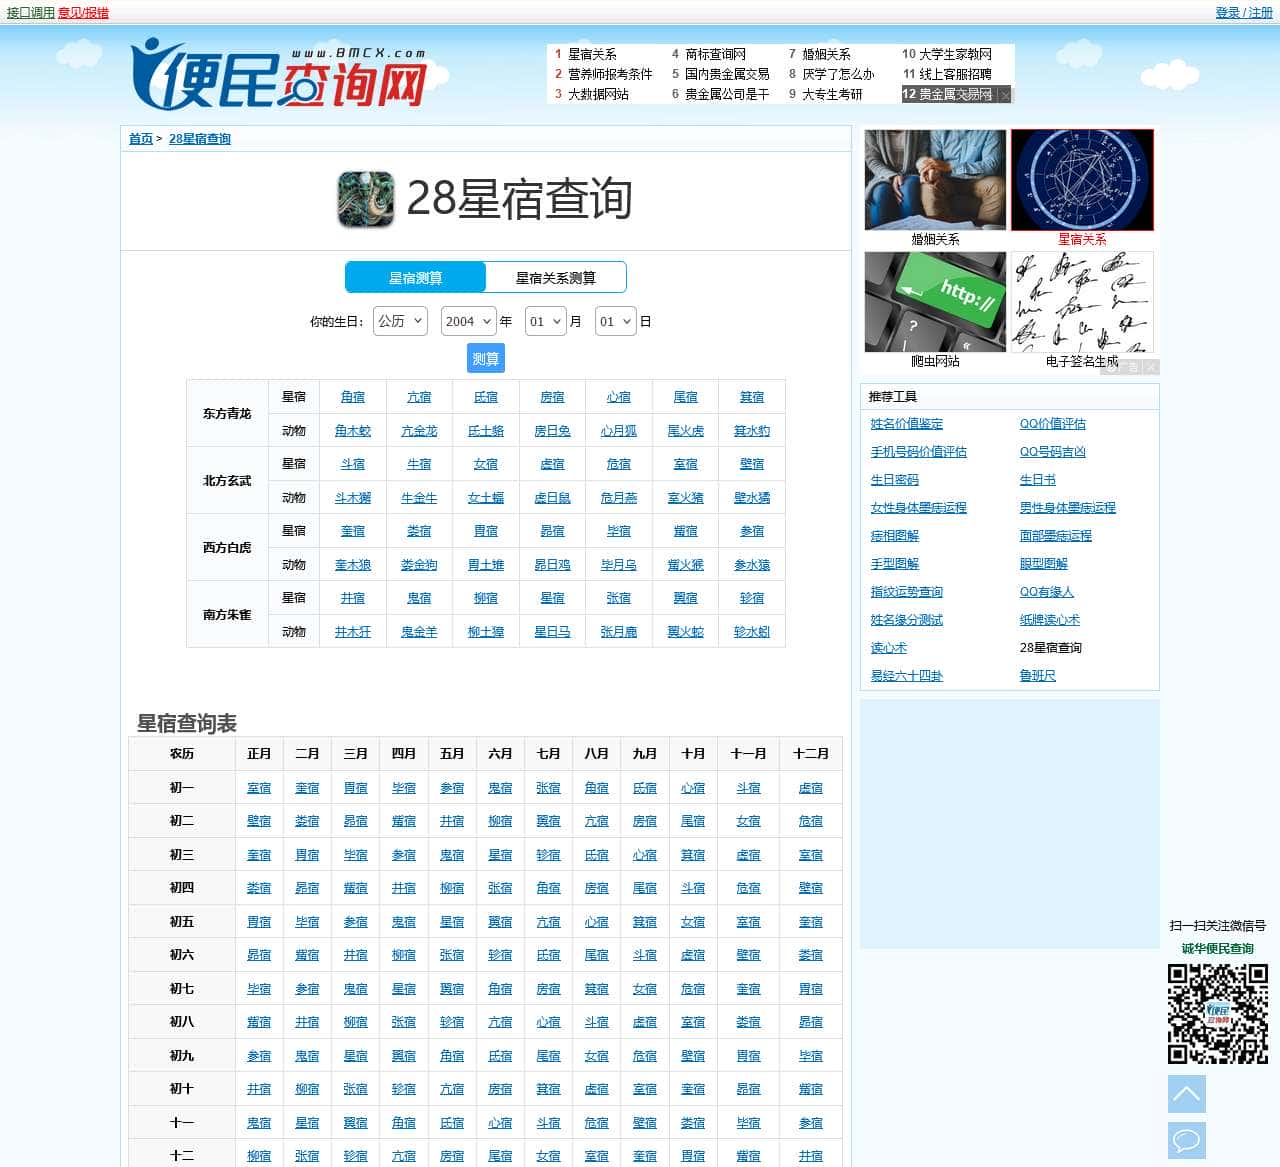Viewport: 1280px width, 1167px height.
Task: Open the chat bubble feedback button
Action: tap(1187, 1140)
